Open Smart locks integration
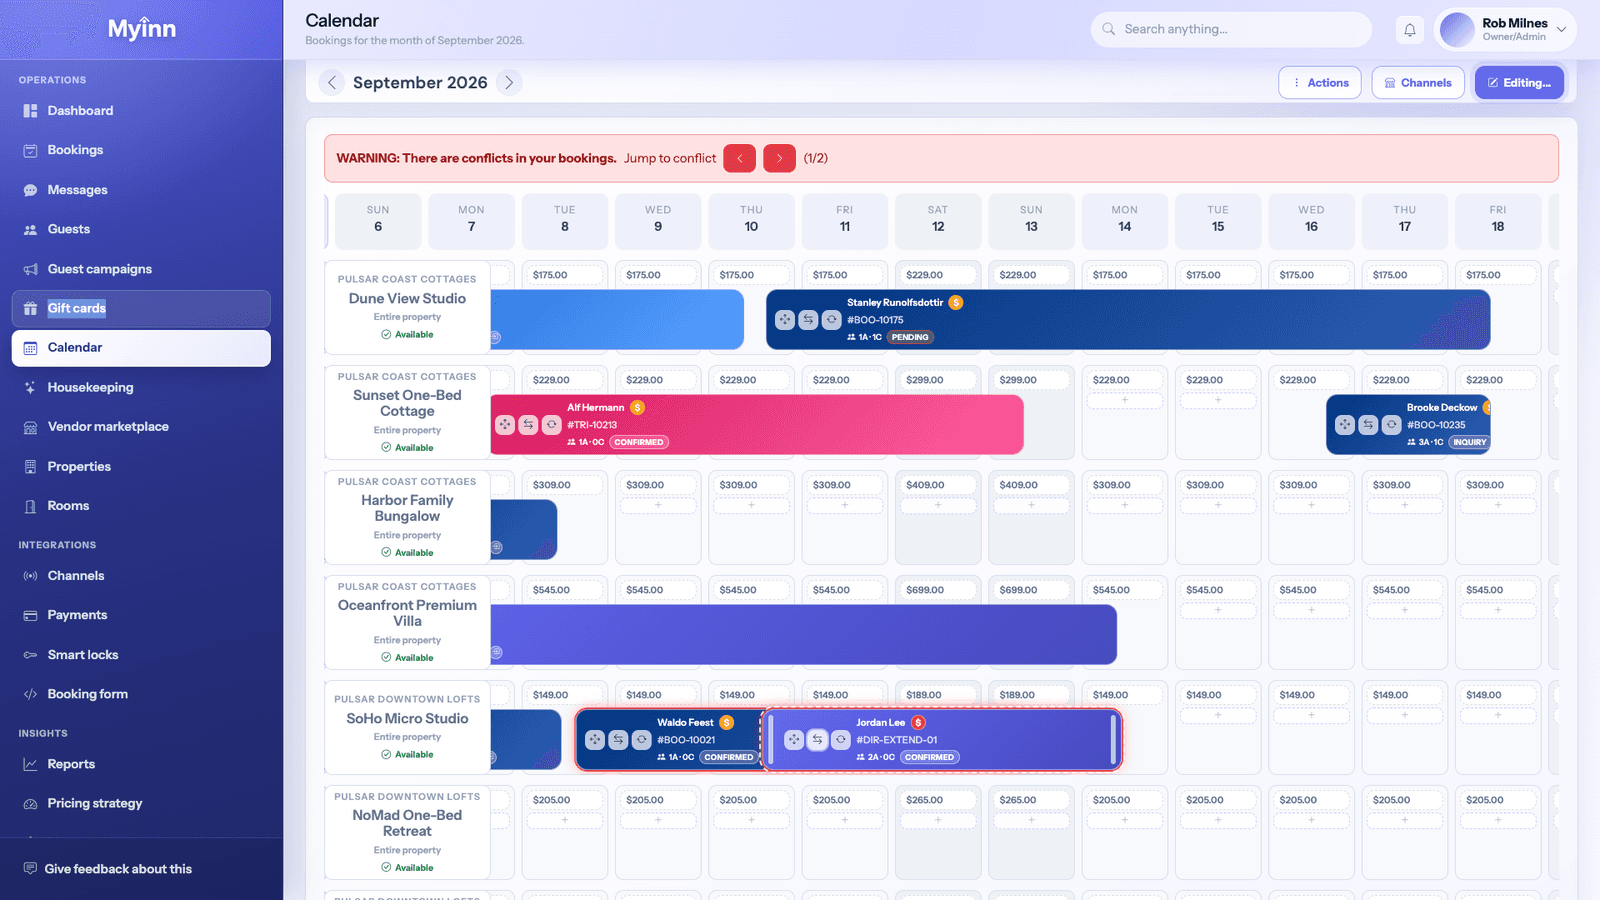1600x900 pixels. [x=141, y=655]
